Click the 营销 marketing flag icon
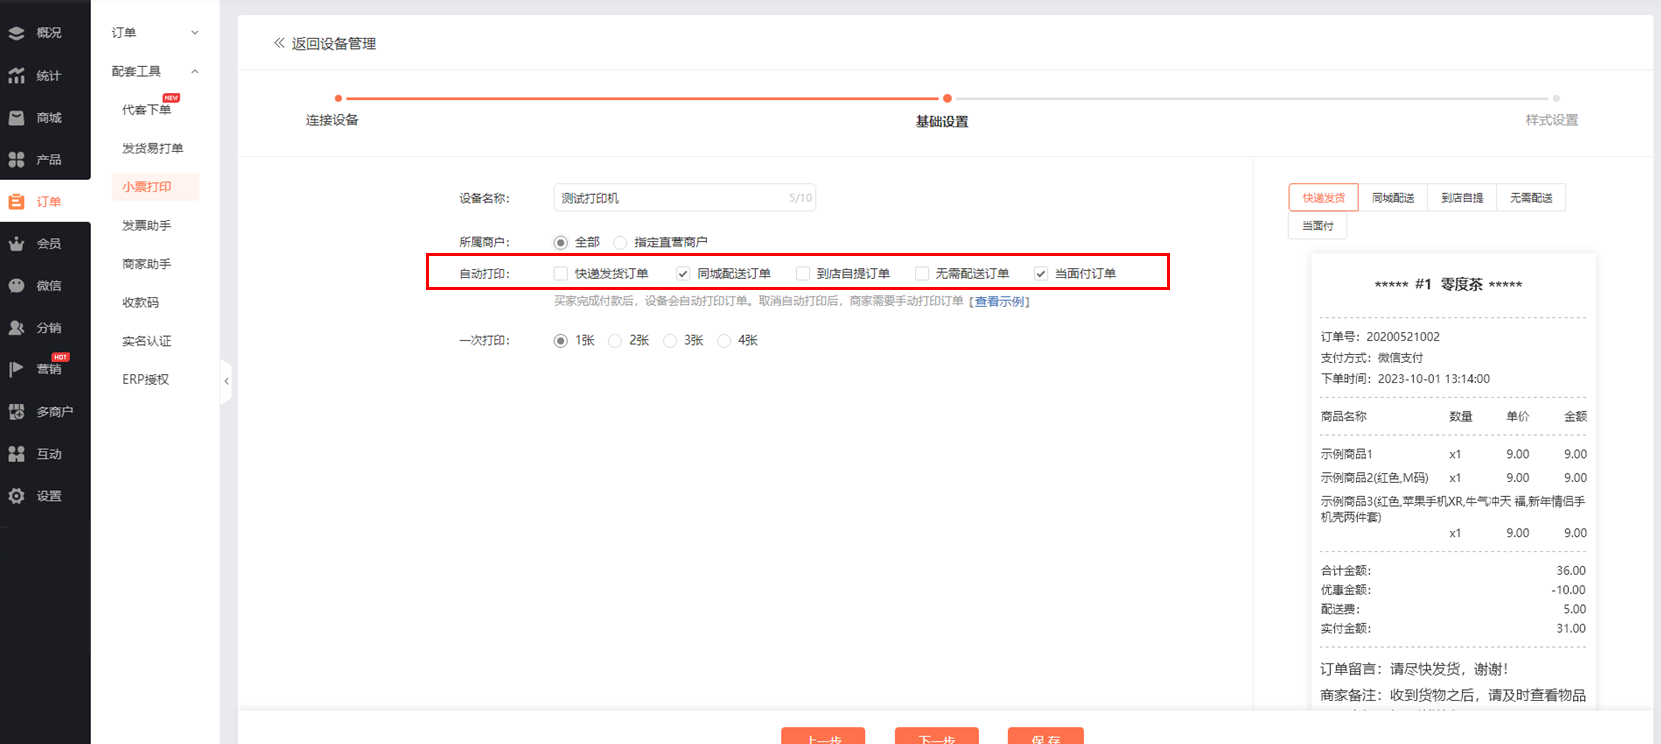Screen dimensions: 1661x744 (x=17, y=370)
